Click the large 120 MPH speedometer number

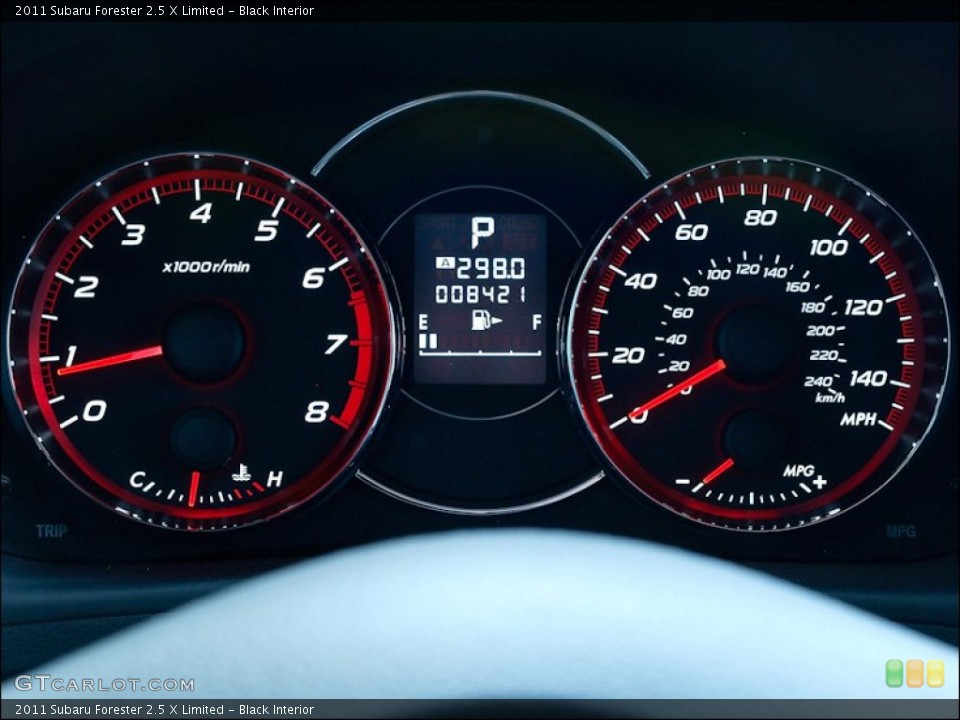(x=864, y=307)
